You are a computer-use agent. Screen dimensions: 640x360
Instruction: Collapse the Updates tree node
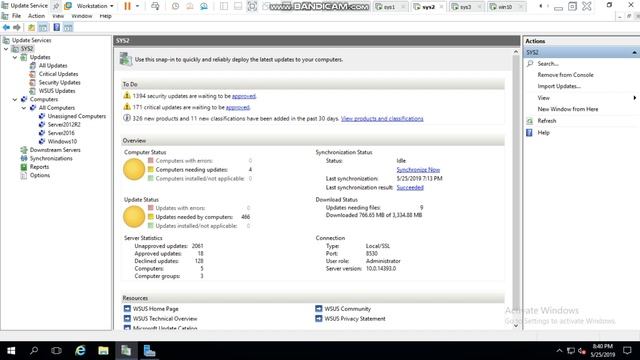(15, 57)
